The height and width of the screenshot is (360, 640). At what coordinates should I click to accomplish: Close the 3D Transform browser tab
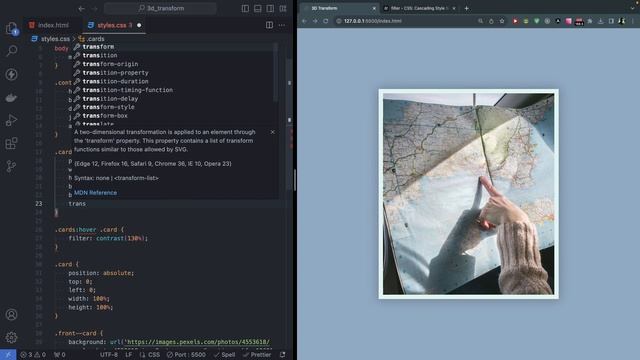pyautogui.click(x=374, y=8)
